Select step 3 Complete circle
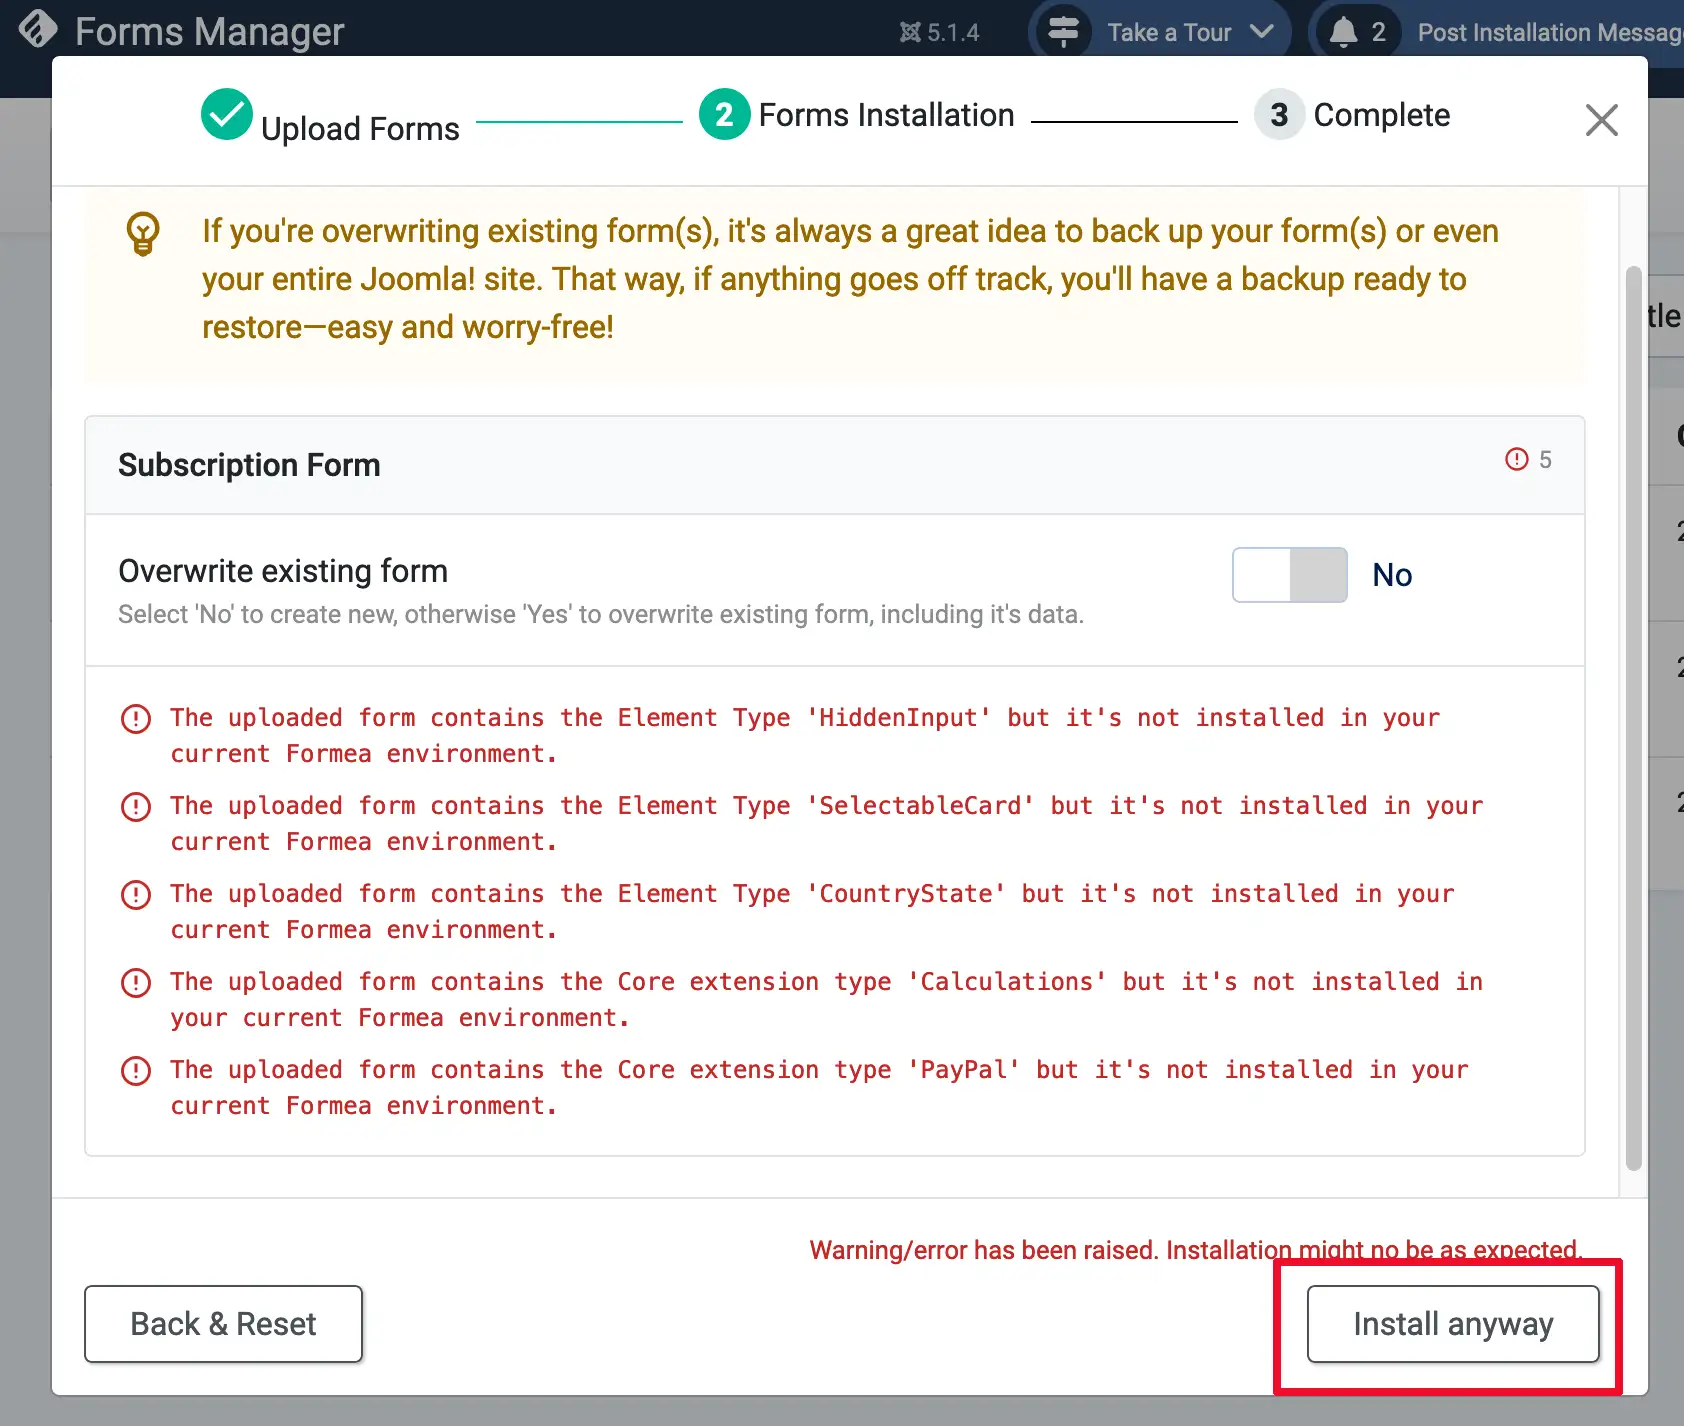The image size is (1684, 1426). (x=1279, y=115)
